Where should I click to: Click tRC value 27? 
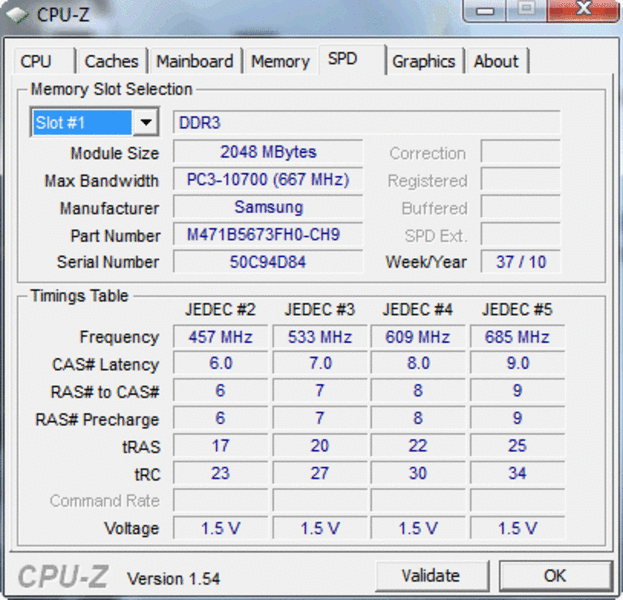pos(320,473)
